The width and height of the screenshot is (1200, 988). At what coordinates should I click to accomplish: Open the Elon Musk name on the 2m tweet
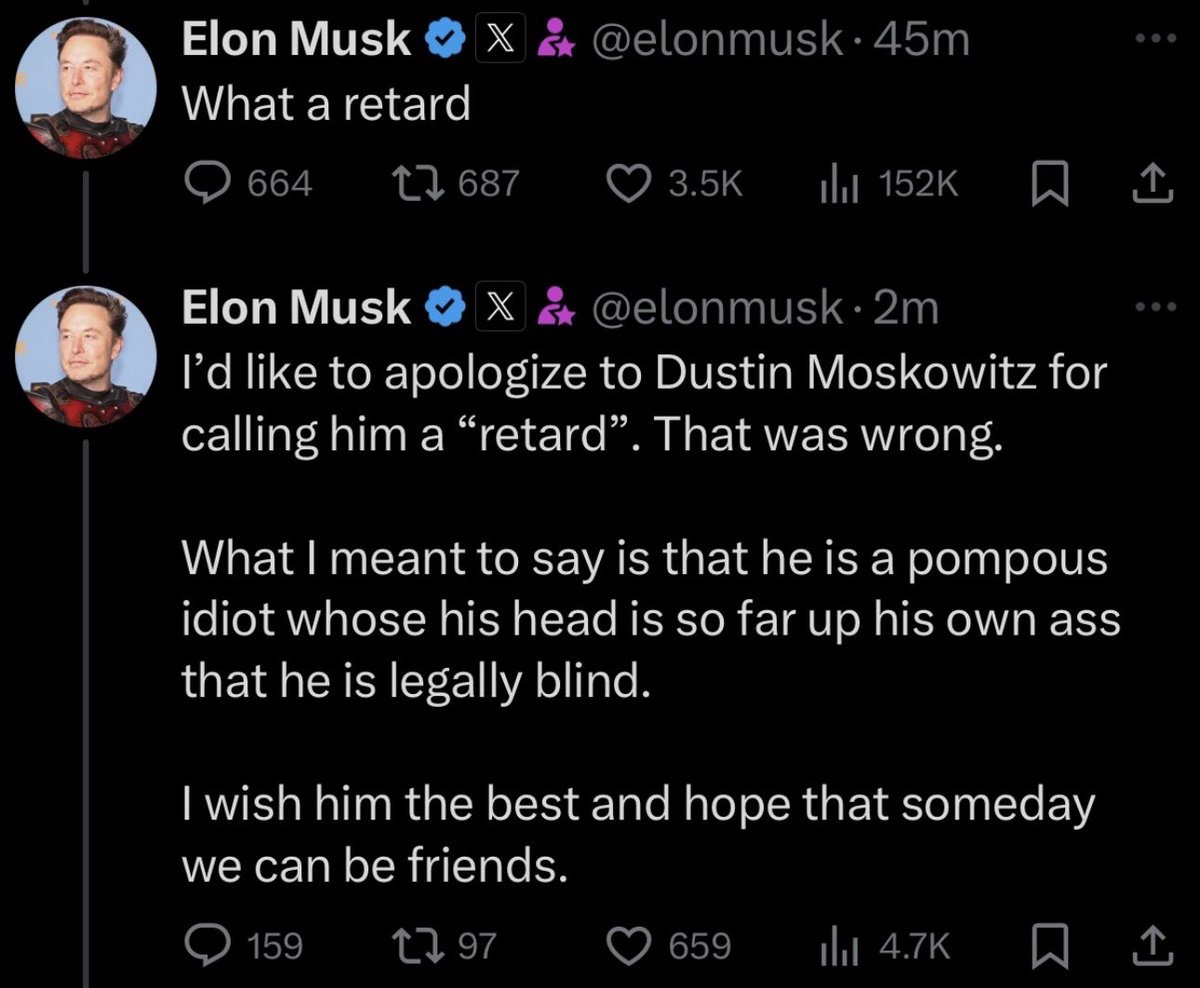click(x=295, y=309)
